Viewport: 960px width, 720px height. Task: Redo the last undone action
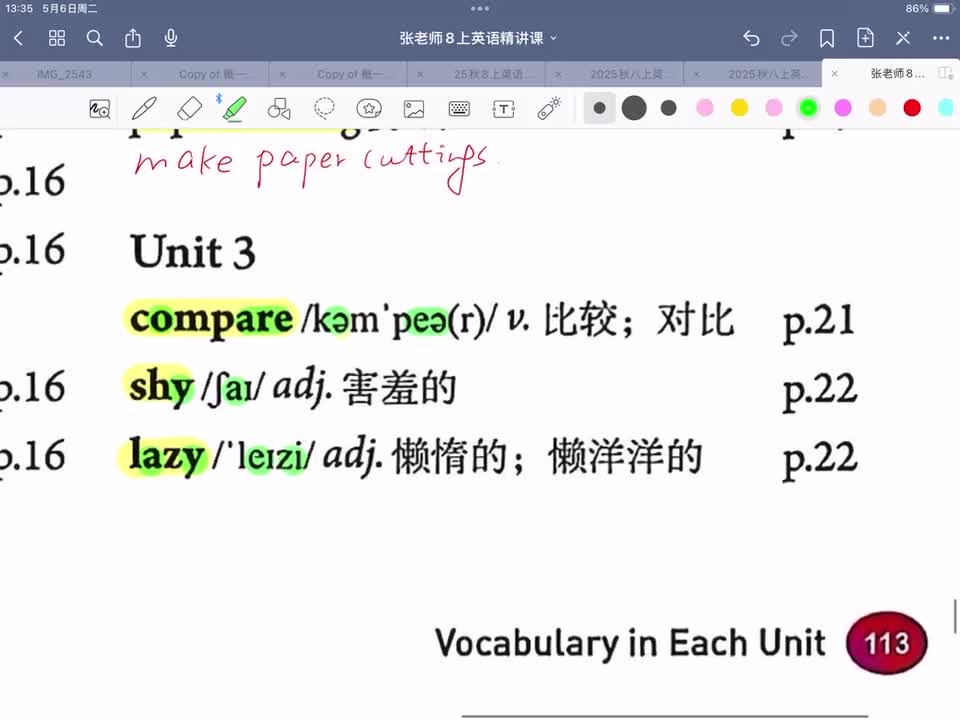point(789,39)
